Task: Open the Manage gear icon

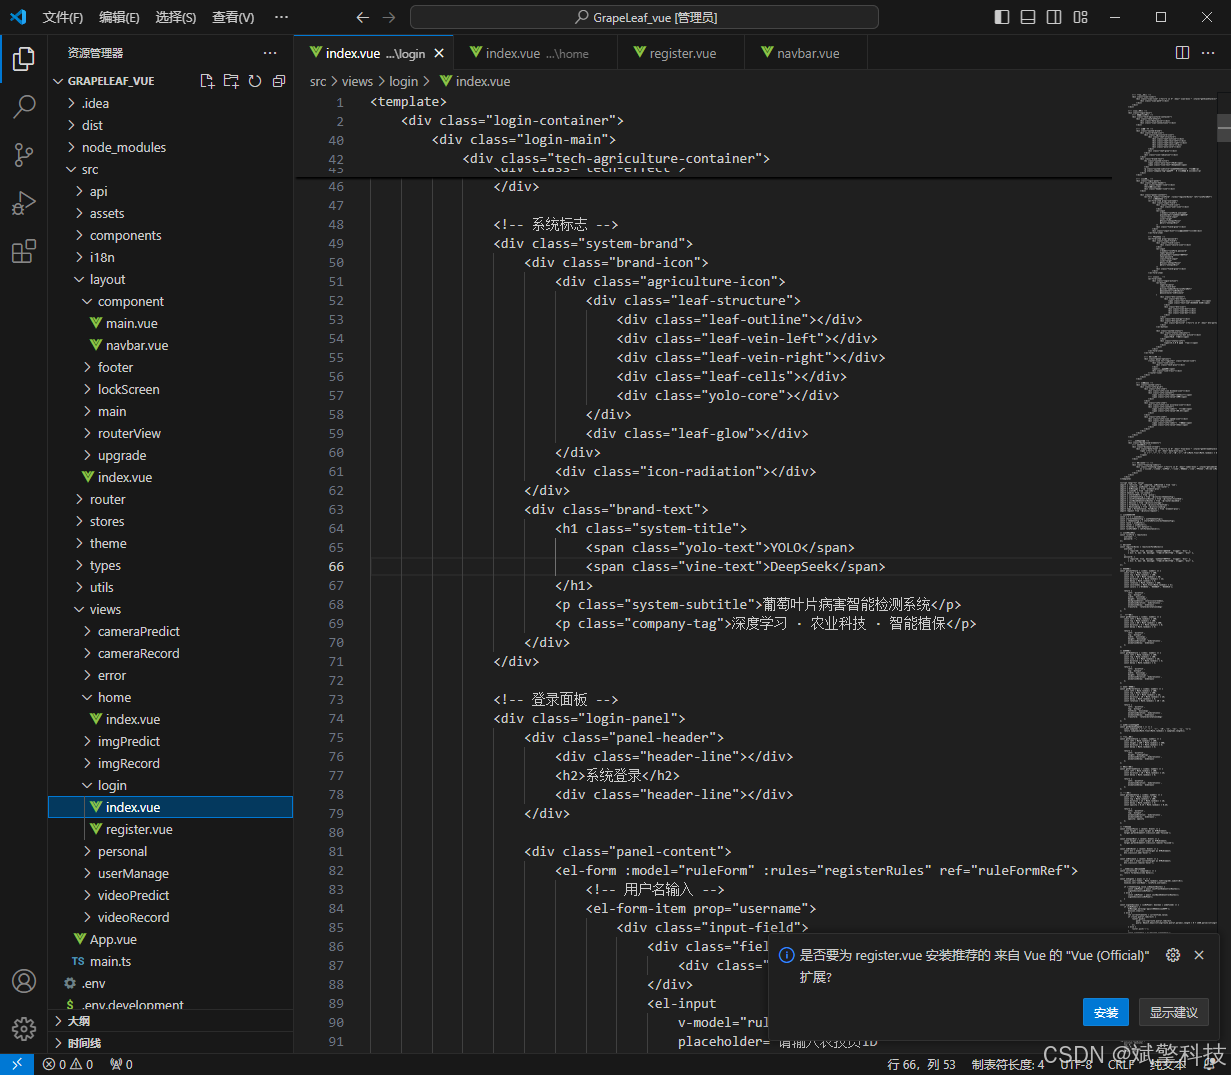Action: [x=24, y=1029]
